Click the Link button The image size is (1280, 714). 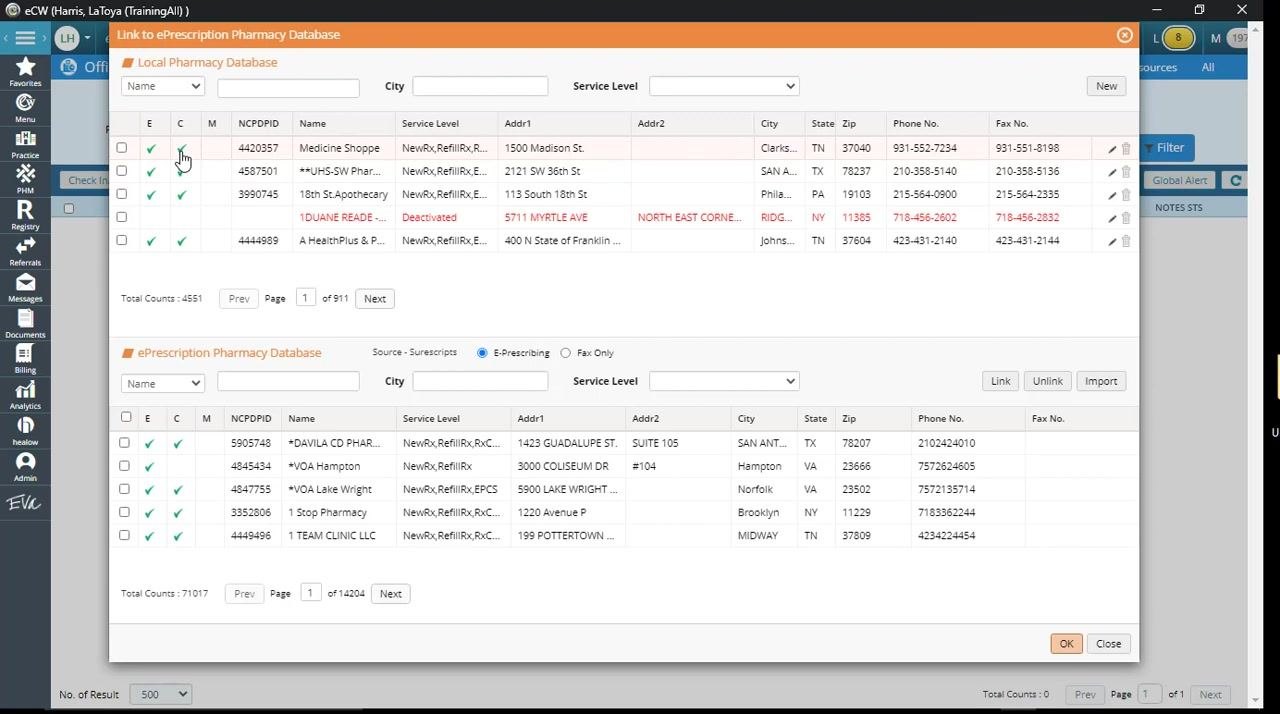[x=1000, y=381]
